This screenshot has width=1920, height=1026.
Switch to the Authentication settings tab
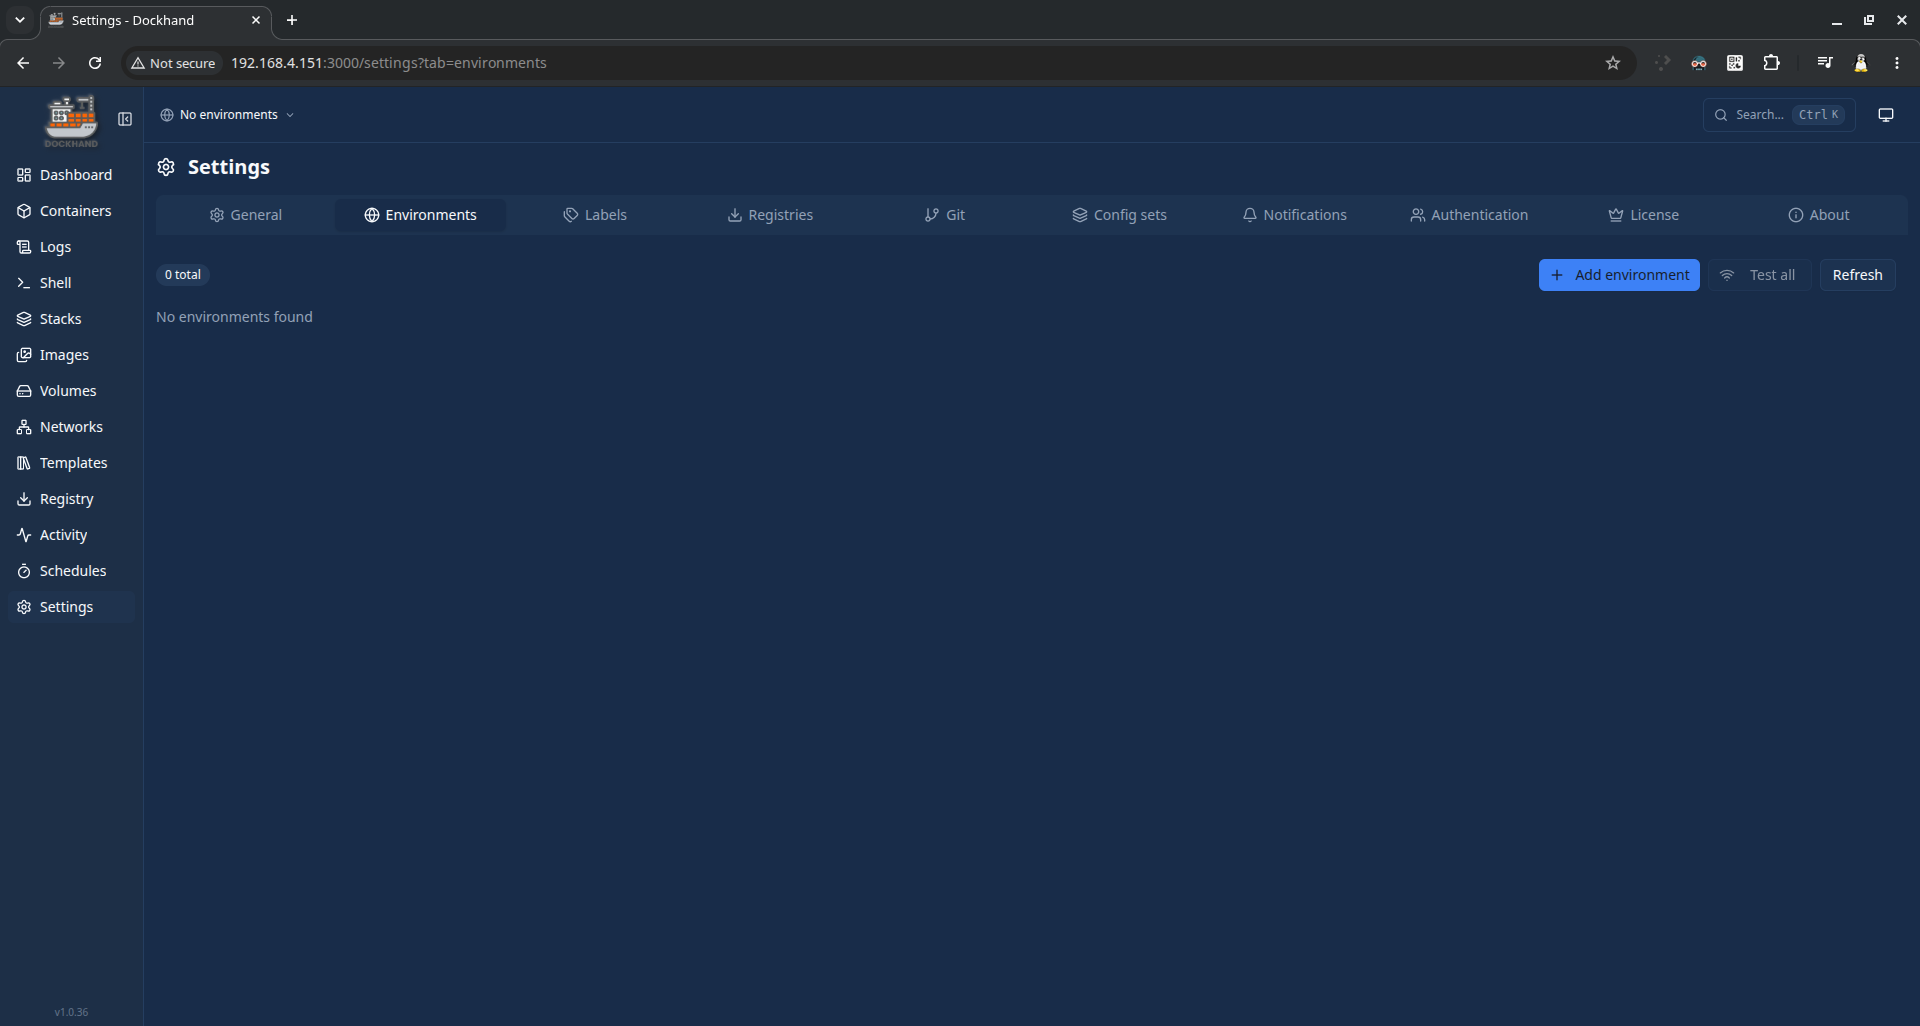point(1469,215)
